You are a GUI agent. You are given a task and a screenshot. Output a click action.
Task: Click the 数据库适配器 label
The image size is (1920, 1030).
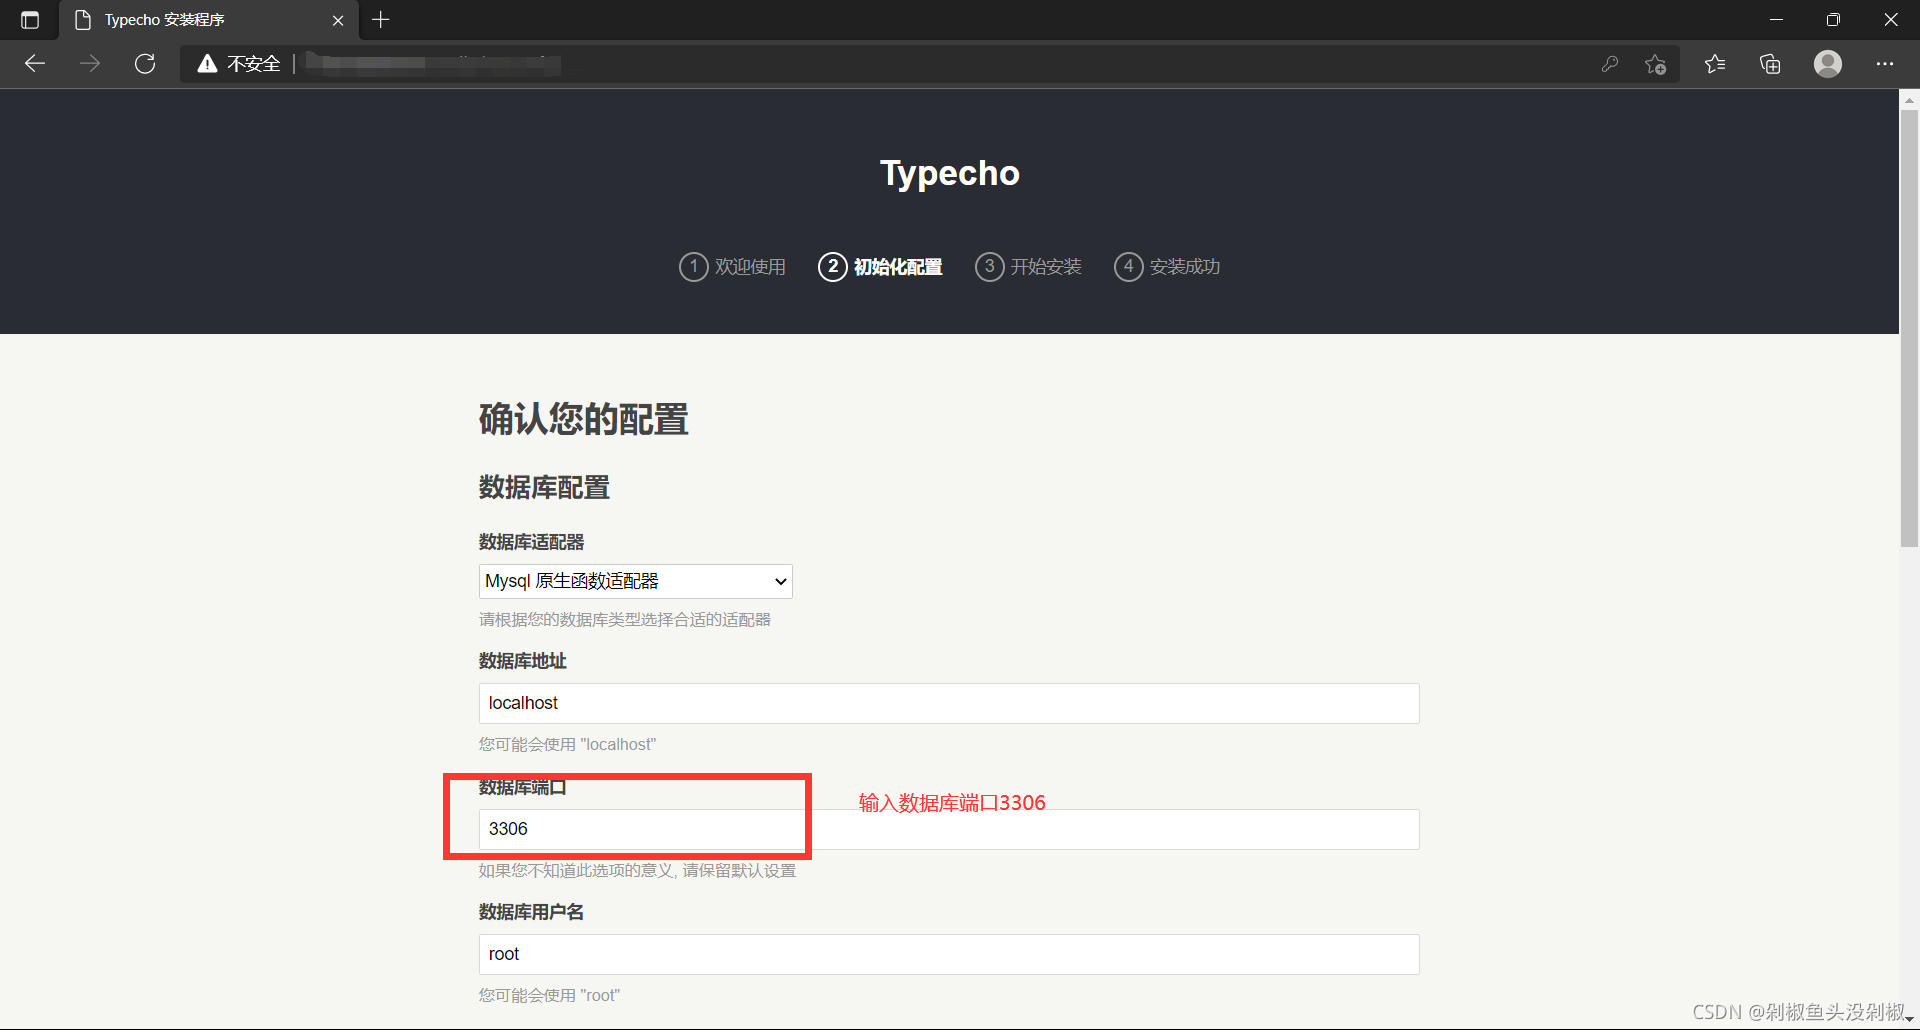coord(532,542)
